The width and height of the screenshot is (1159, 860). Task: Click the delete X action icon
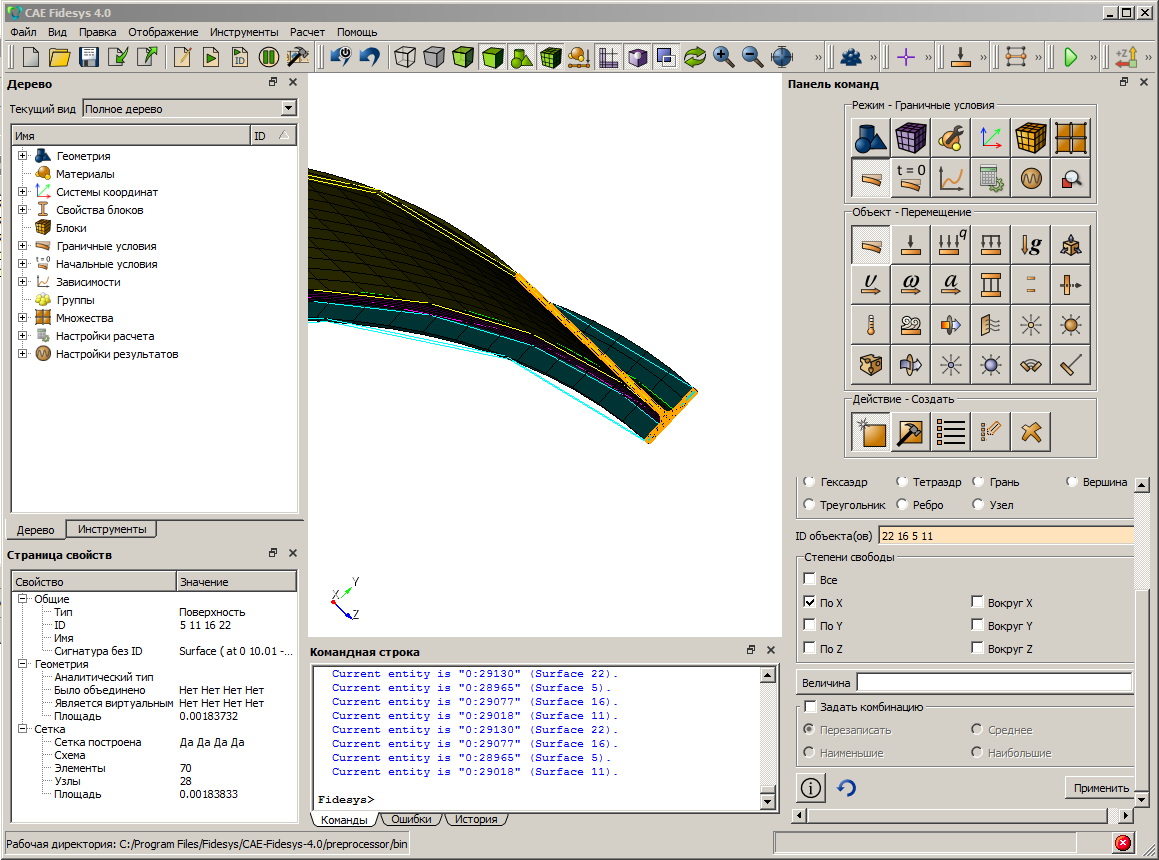1030,432
